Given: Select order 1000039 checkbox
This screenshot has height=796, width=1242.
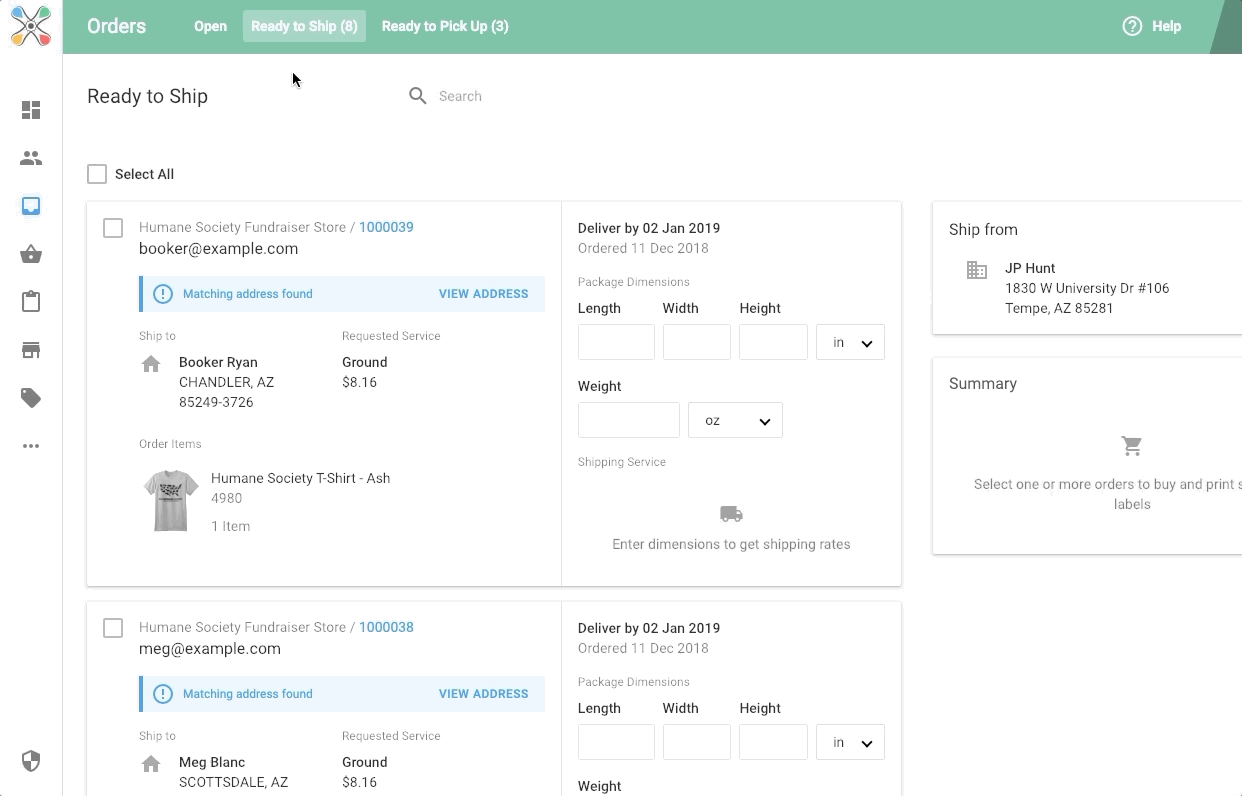Looking at the screenshot, I should click(113, 228).
